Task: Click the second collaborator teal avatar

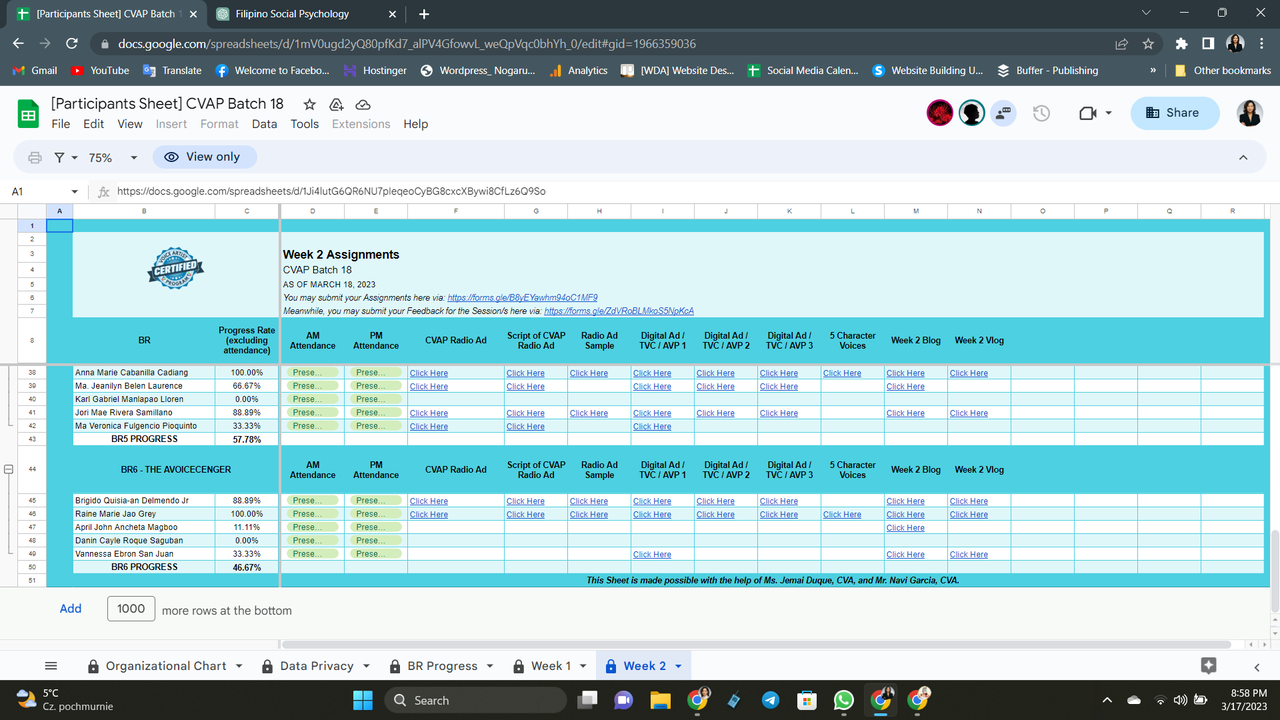Action: 972,113
